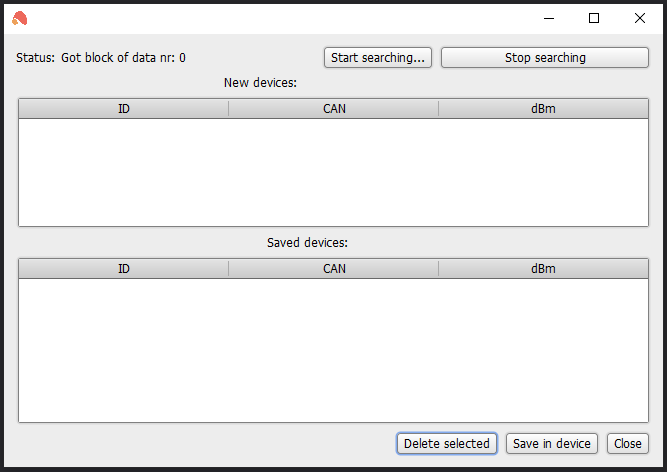Click Stop searching button
The width and height of the screenshot is (667, 472).
[x=544, y=57]
